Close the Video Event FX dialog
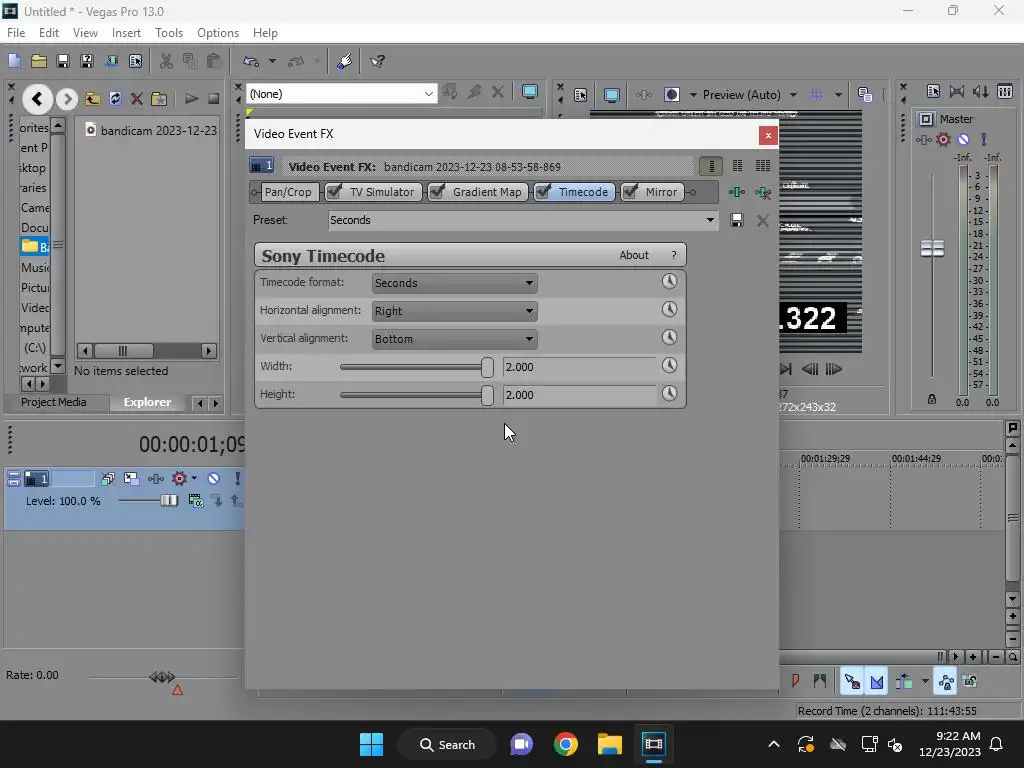The height and width of the screenshot is (768, 1024). click(x=768, y=135)
